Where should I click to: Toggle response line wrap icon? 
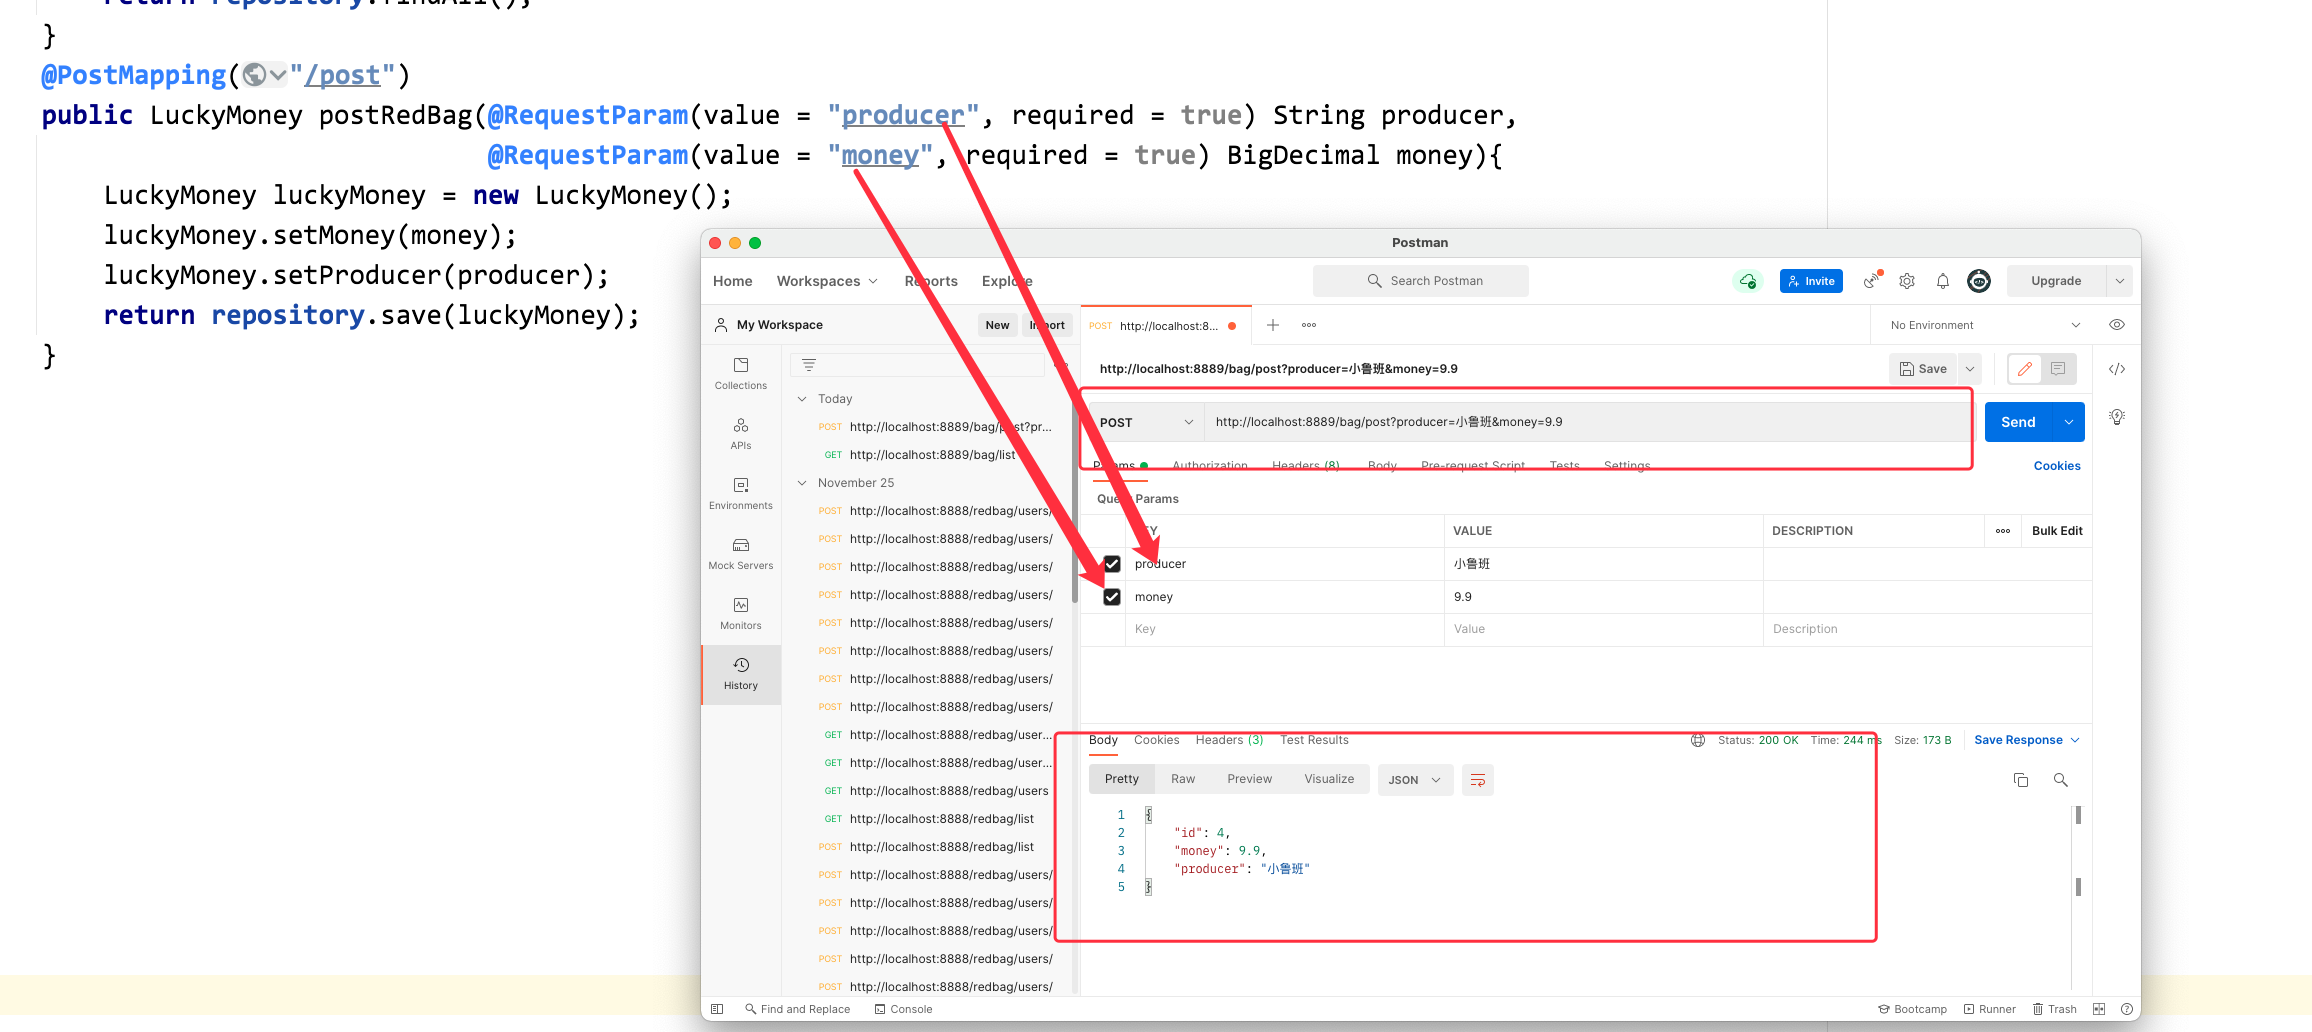(x=1478, y=780)
